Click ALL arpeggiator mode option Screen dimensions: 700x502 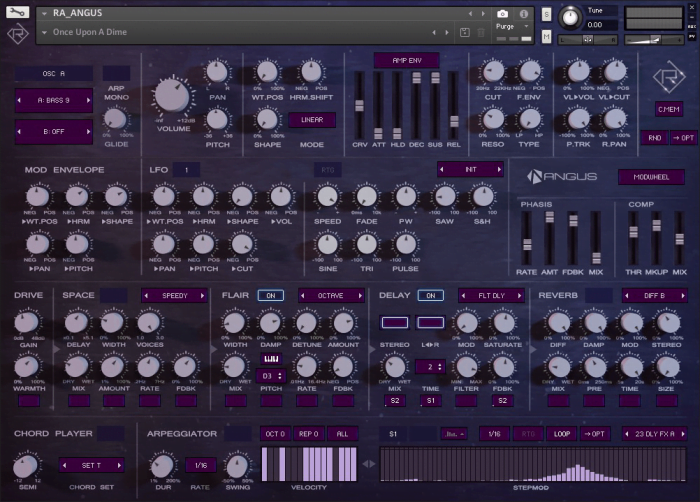[342, 434]
